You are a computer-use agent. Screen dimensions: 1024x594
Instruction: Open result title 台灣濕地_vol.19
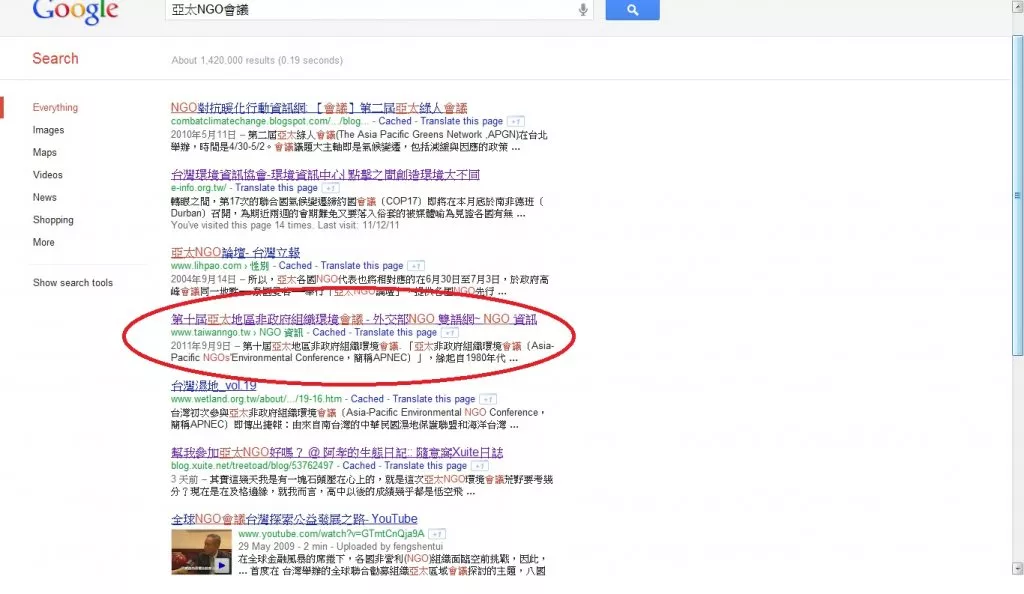(214, 385)
